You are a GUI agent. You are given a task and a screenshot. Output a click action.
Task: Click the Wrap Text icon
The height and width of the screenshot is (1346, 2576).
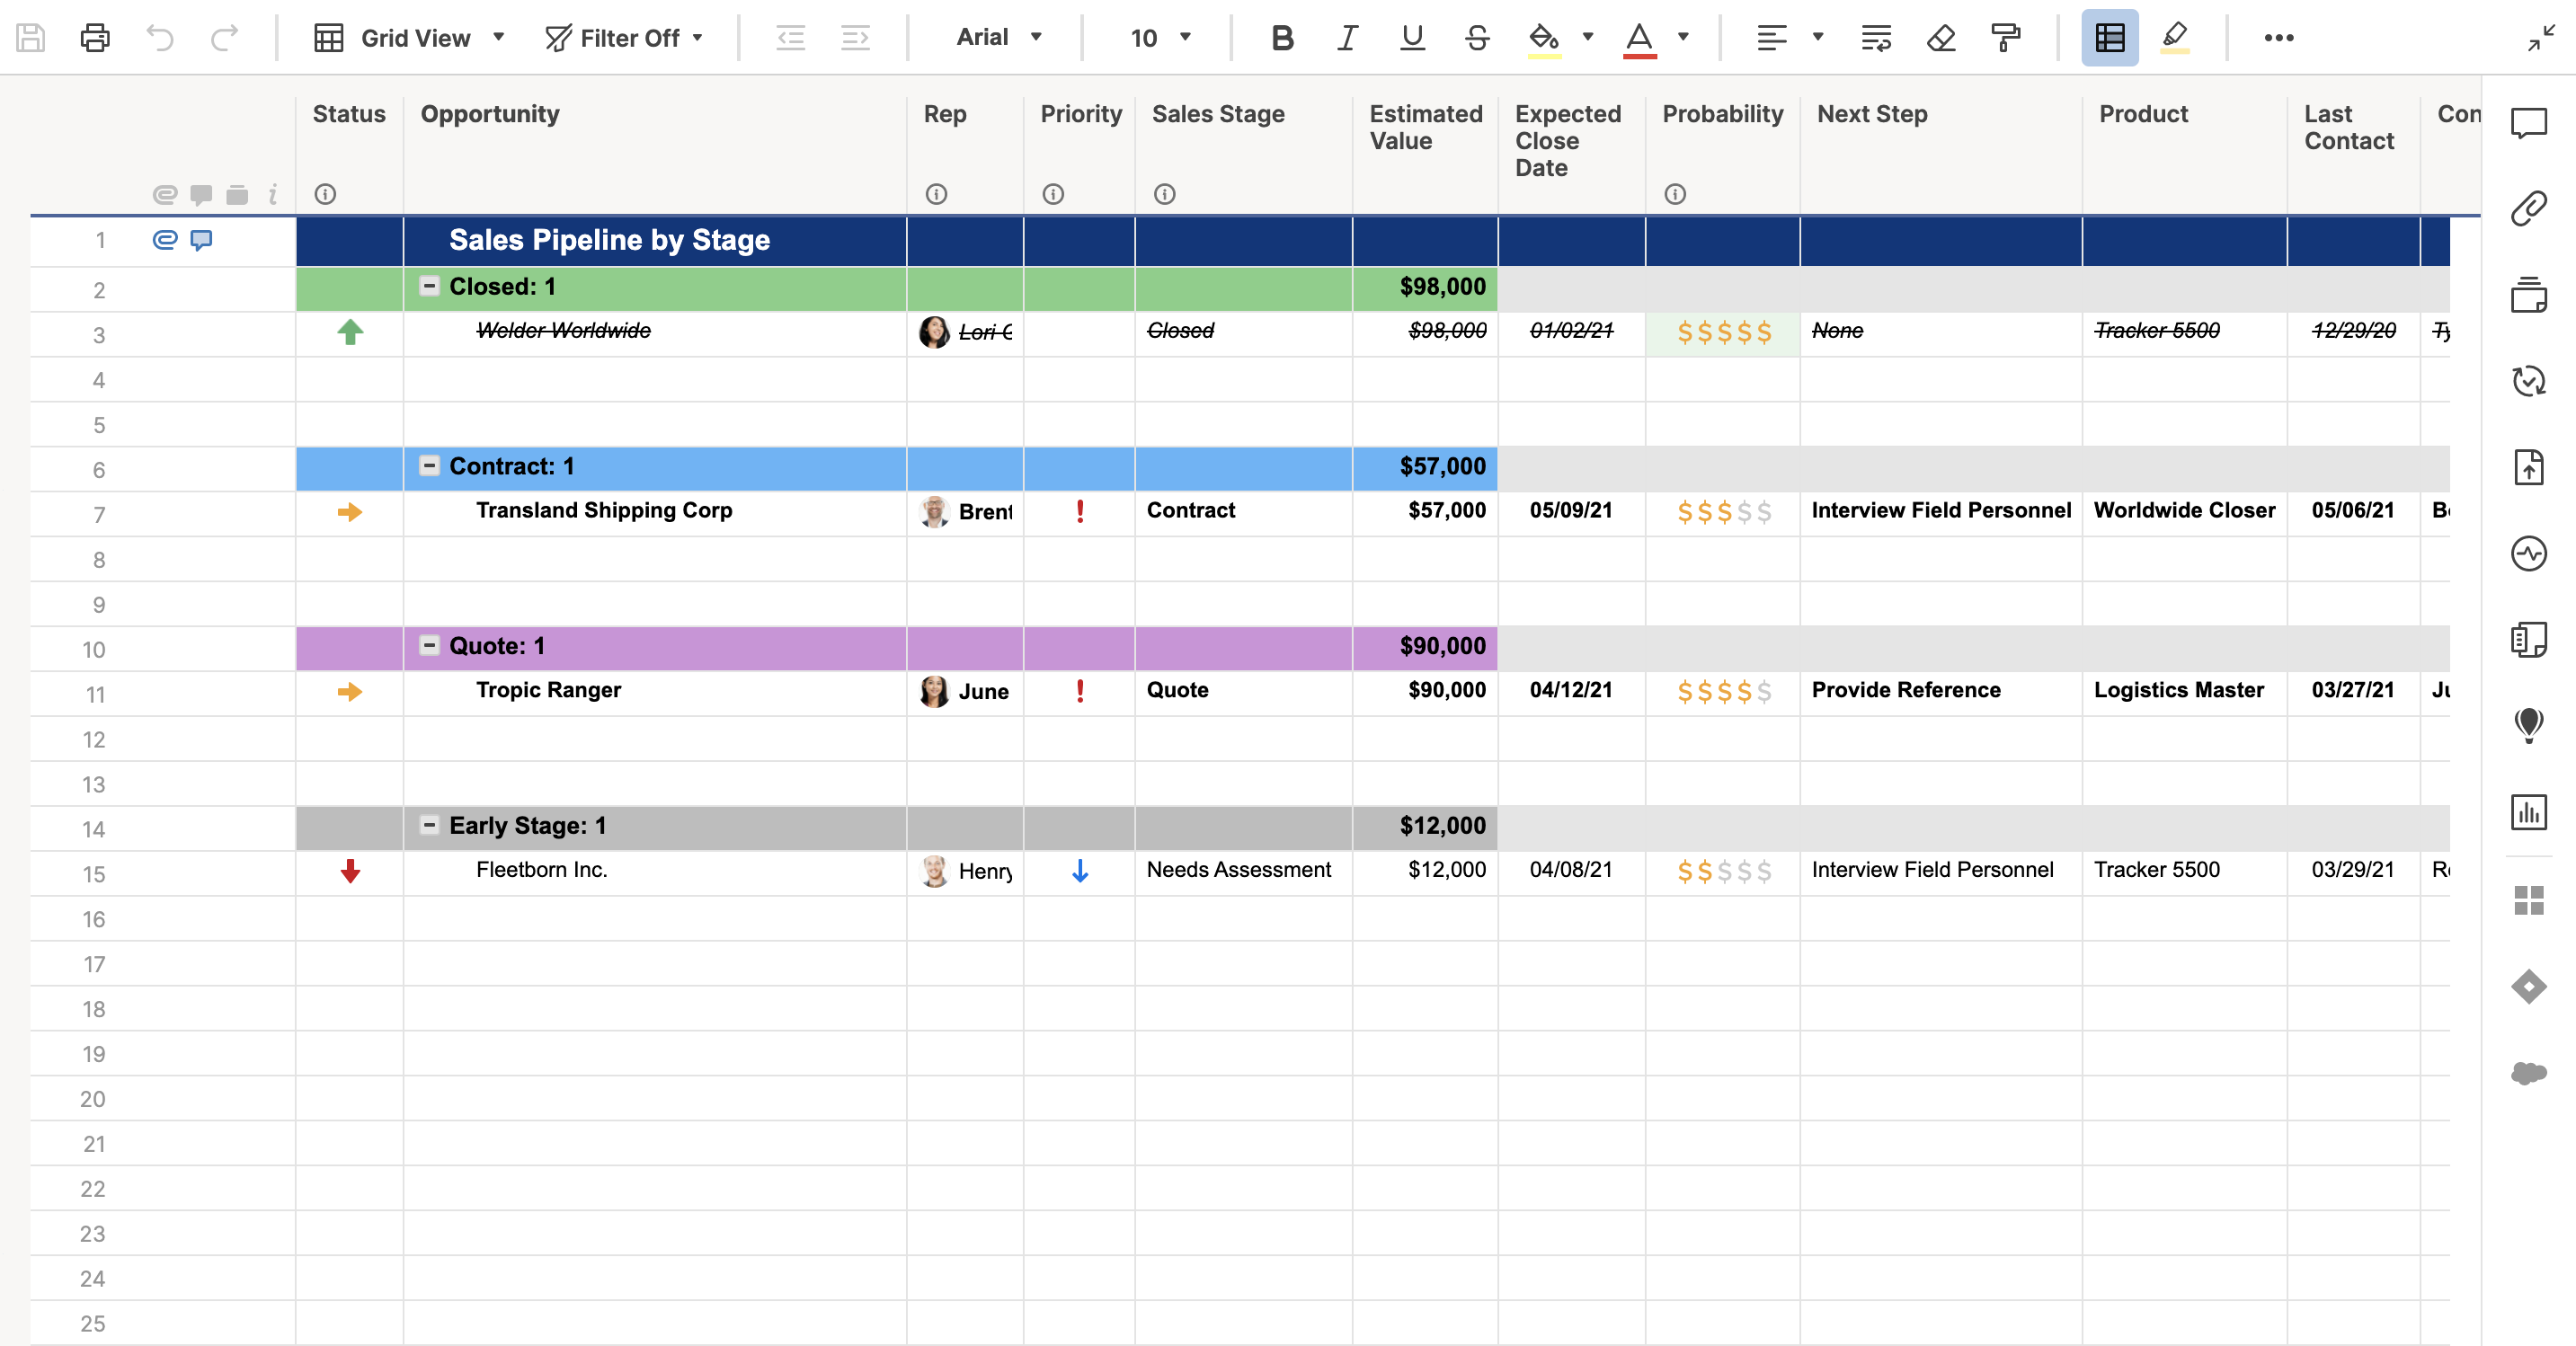(1875, 38)
